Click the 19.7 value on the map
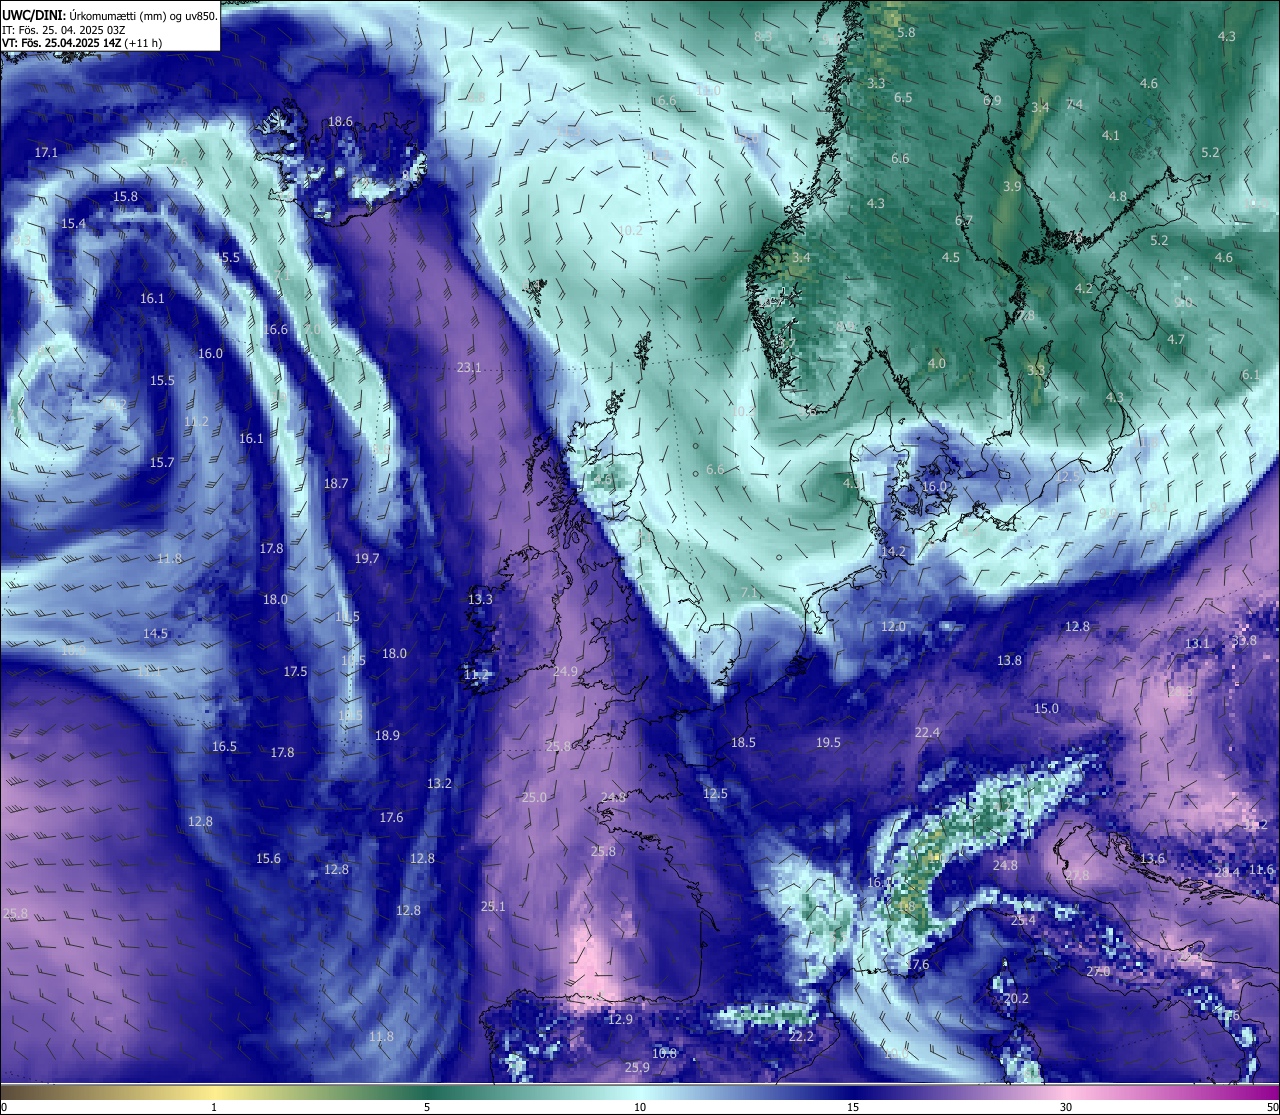This screenshot has height=1115, width=1280. (367, 559)
